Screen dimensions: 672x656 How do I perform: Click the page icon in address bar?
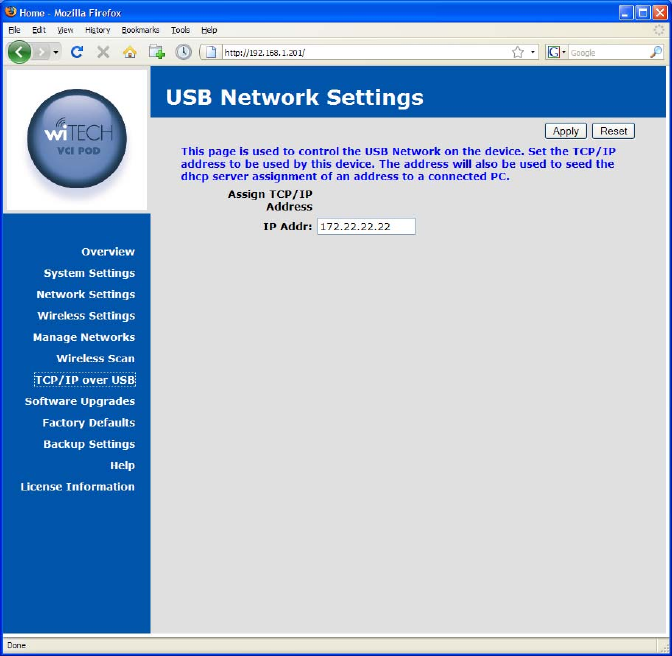211,52
